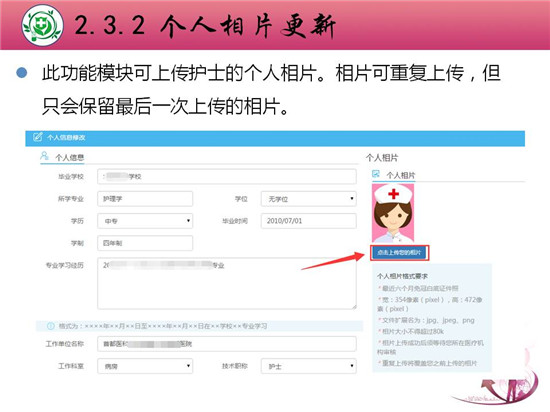Click the info icon before 格式为 hint
The image size is (550, 412).
[51, 326]
